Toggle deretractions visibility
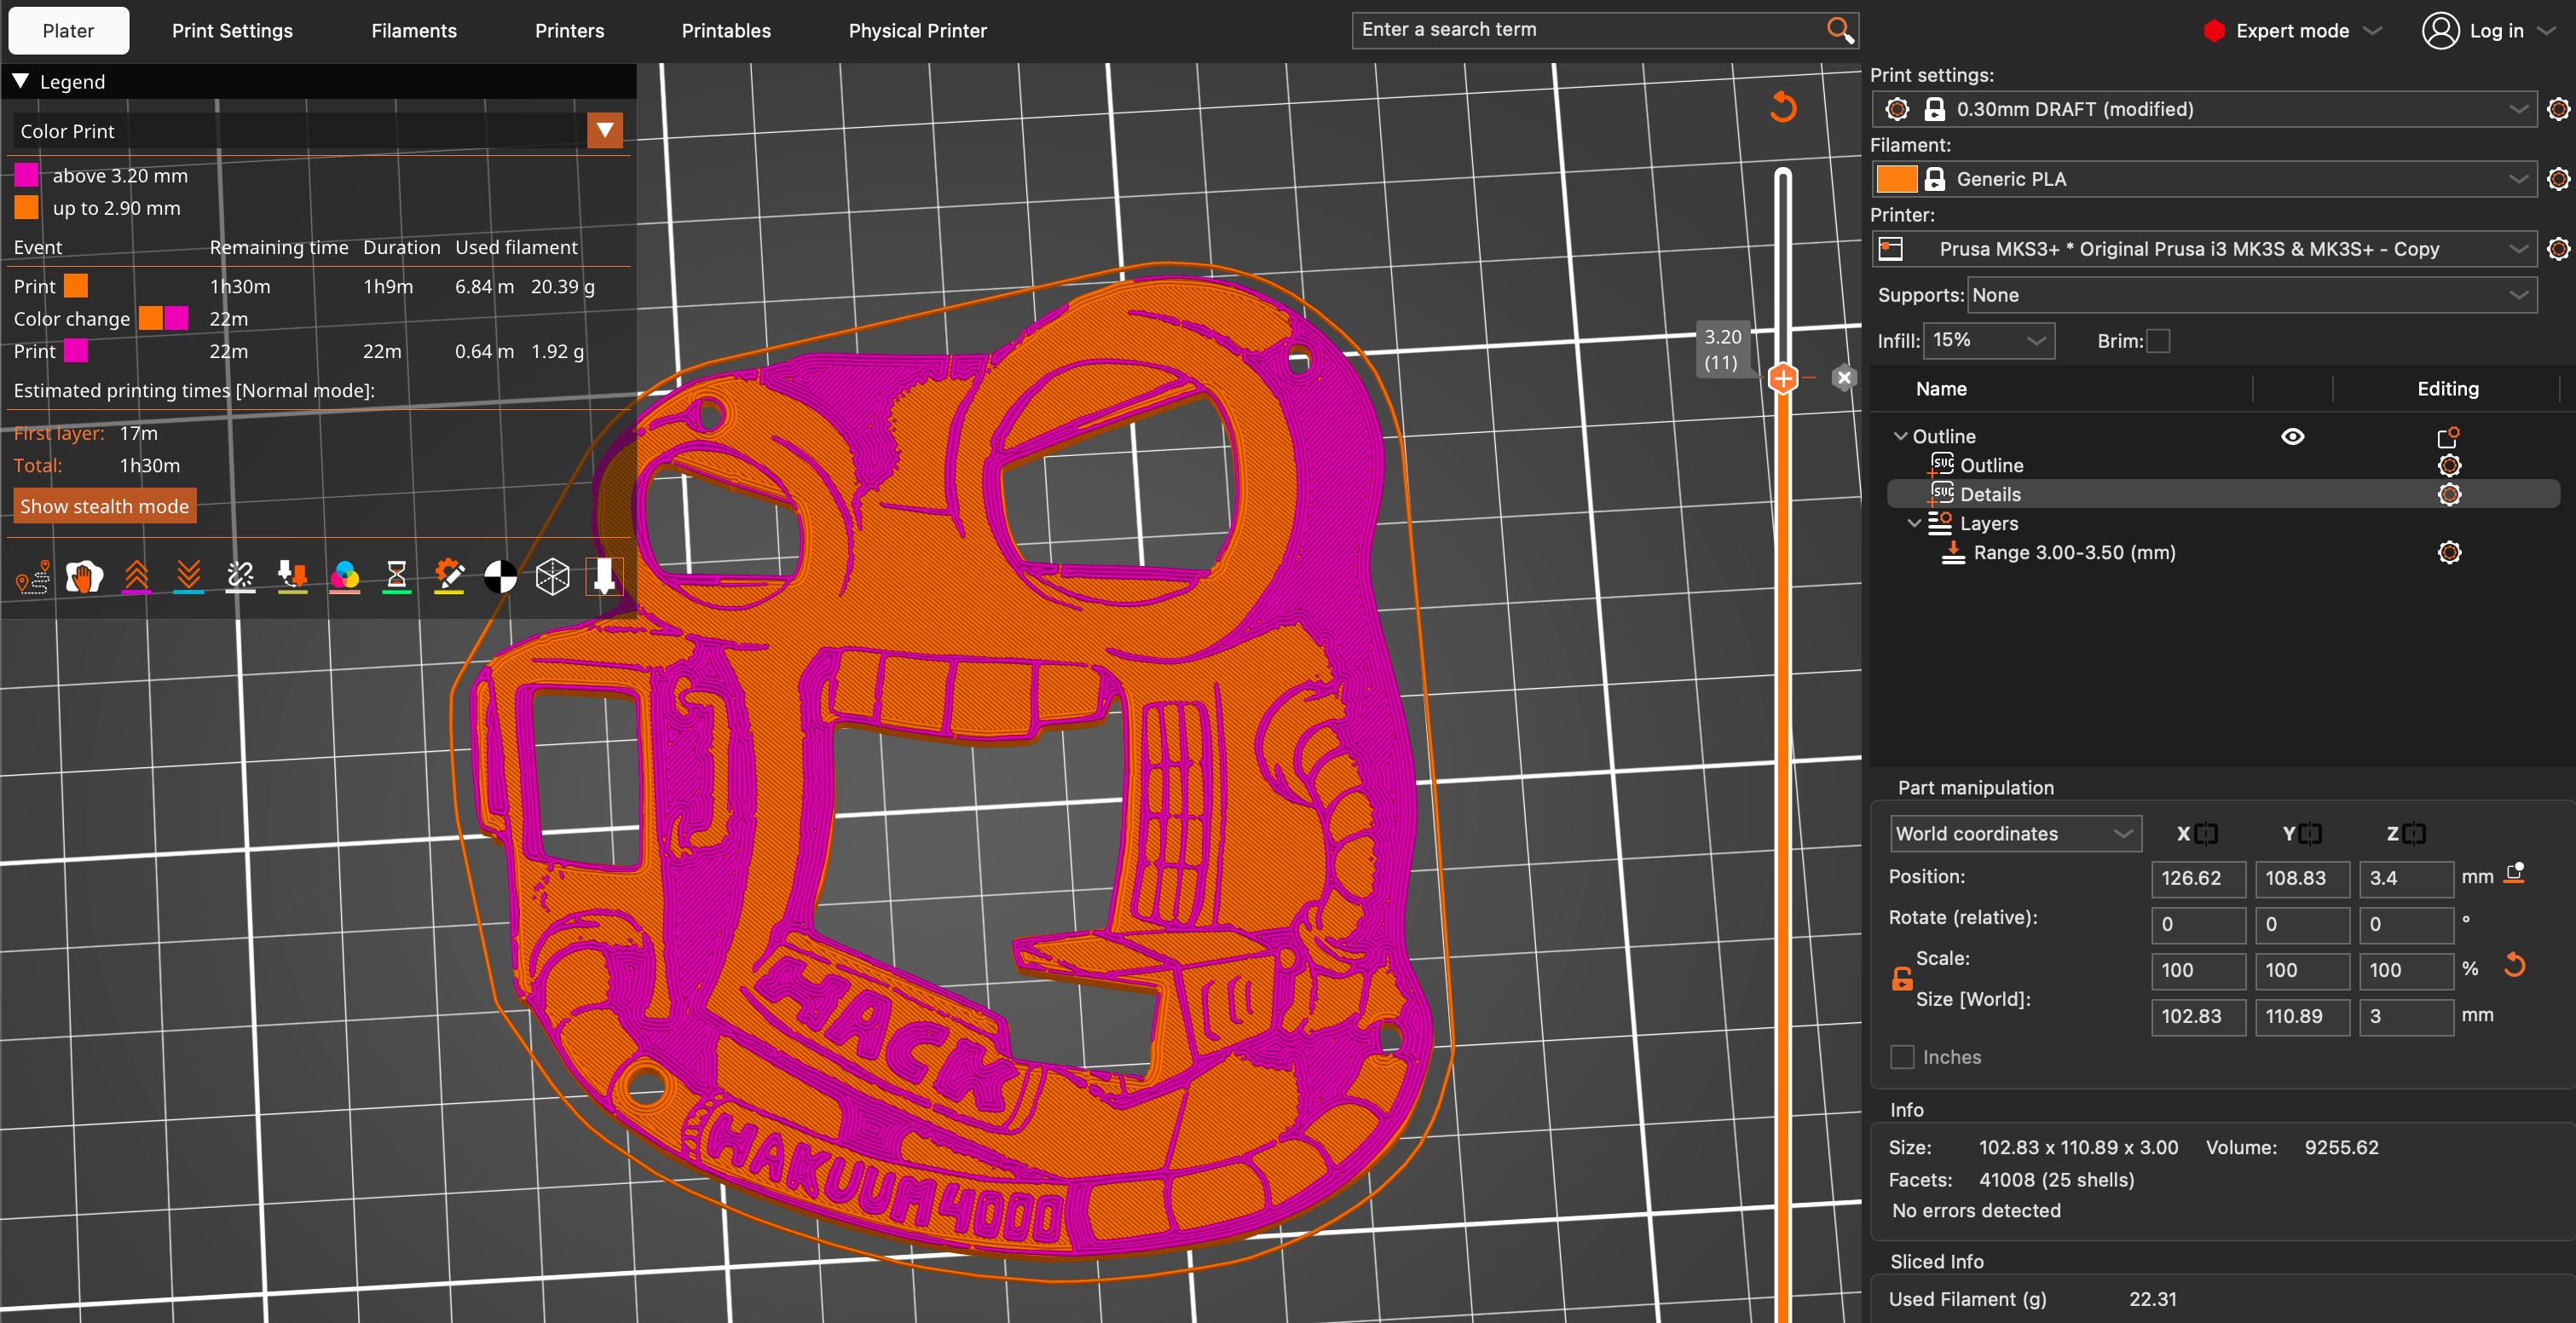This screenshot has height=1323, width=2576. pos(189,577)
